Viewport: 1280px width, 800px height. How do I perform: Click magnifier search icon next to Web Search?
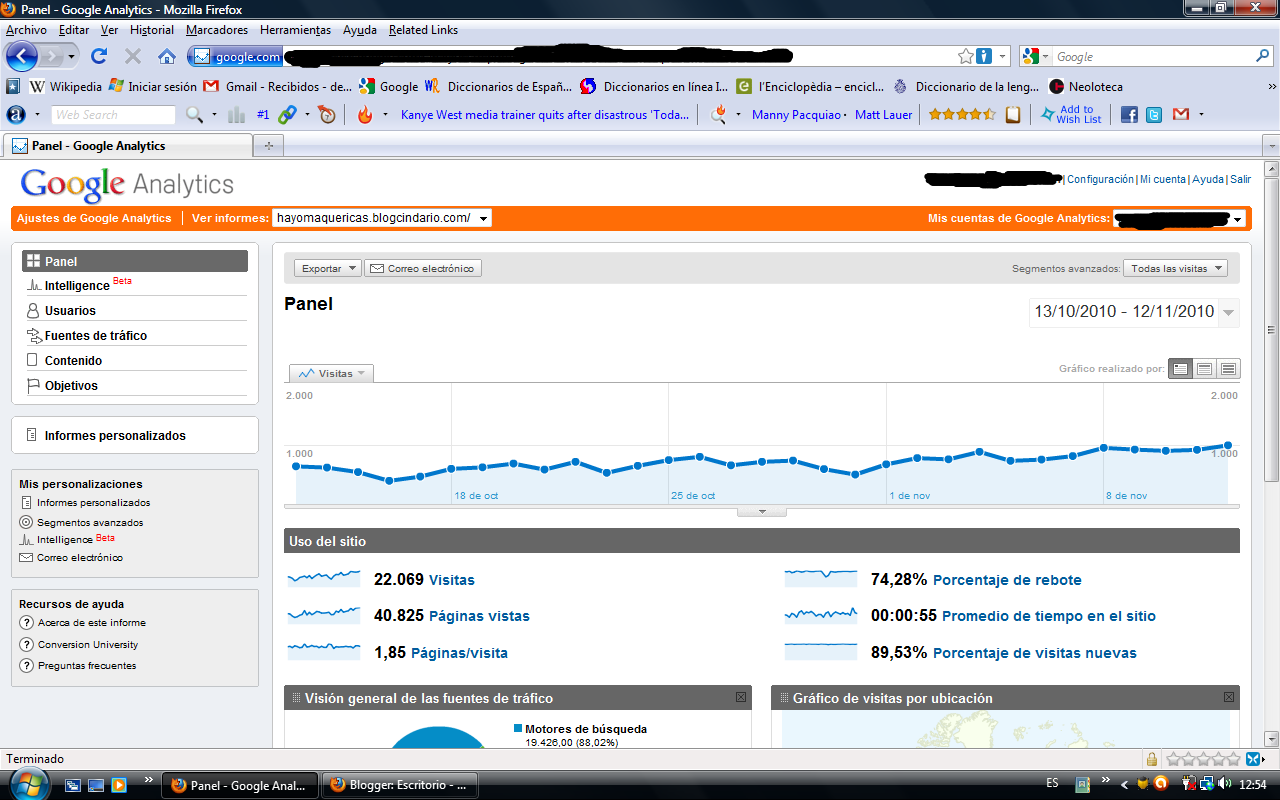click(194, 115)
